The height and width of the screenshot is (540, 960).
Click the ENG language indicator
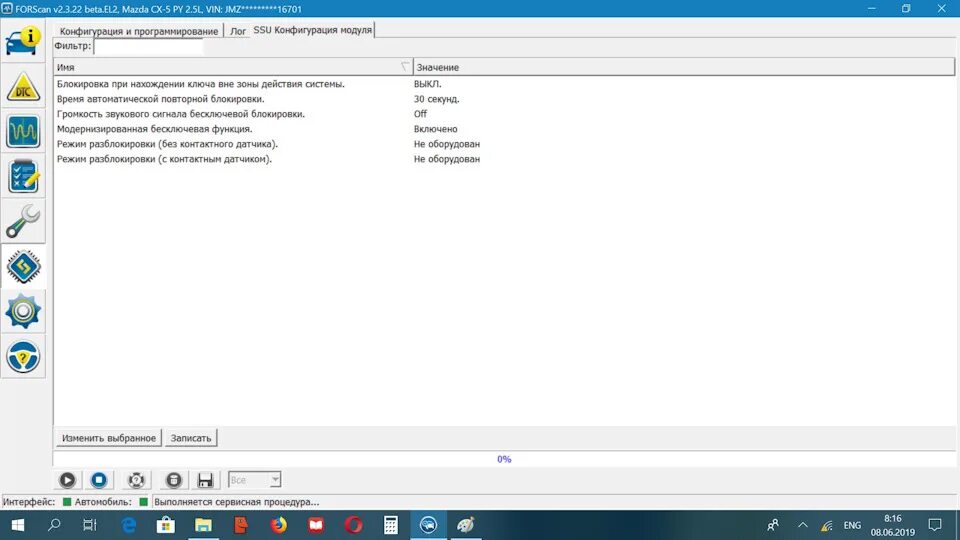click(852, 525)
